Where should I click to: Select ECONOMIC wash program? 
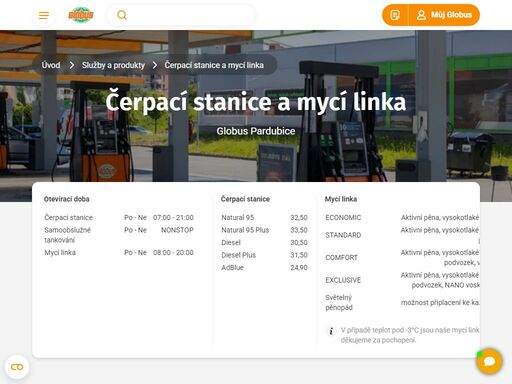coord(343,218)
